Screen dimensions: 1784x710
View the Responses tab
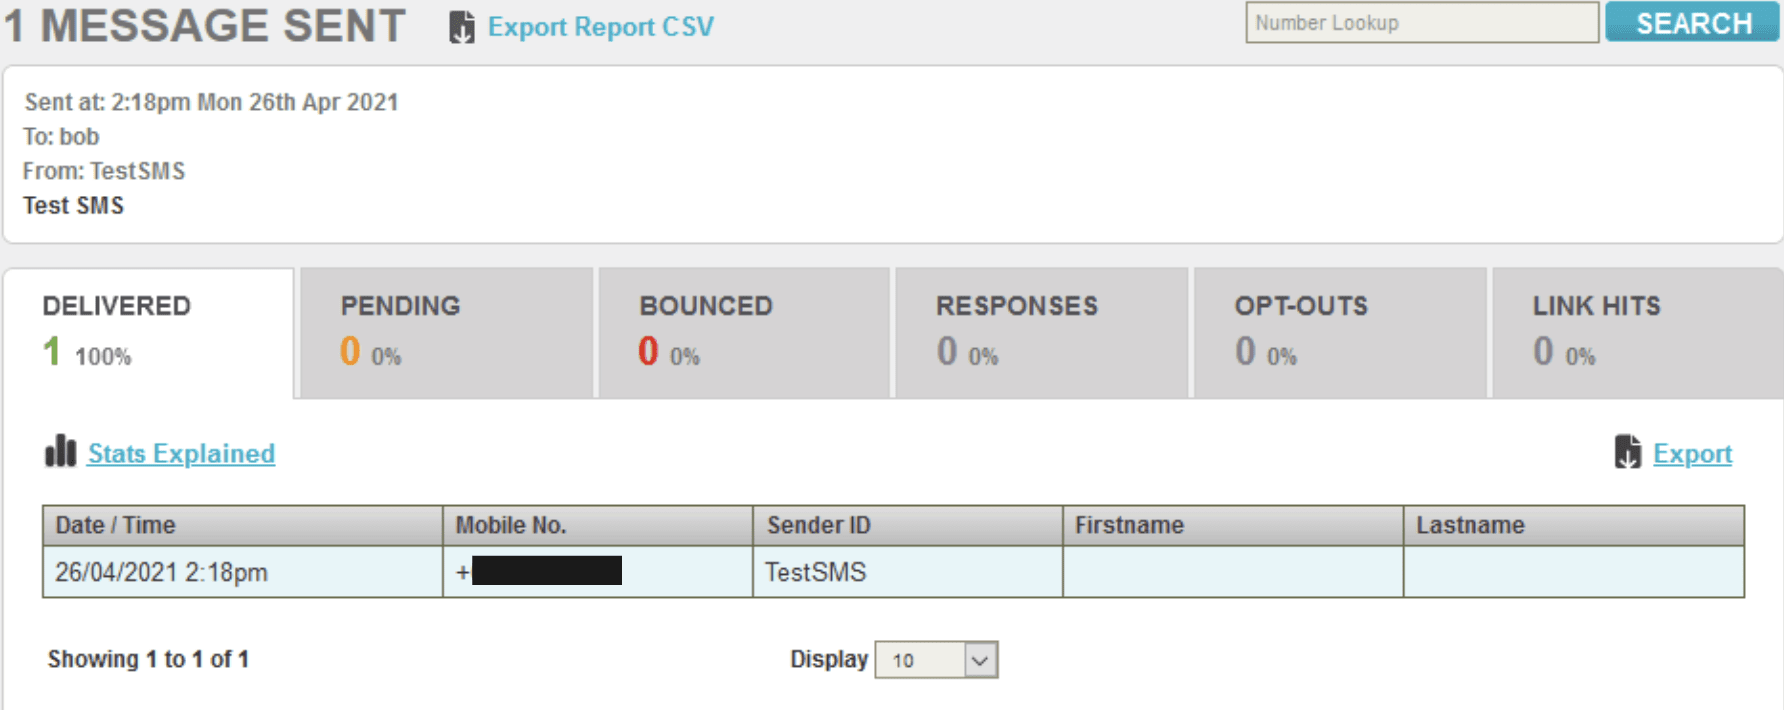pos(1041,332)
